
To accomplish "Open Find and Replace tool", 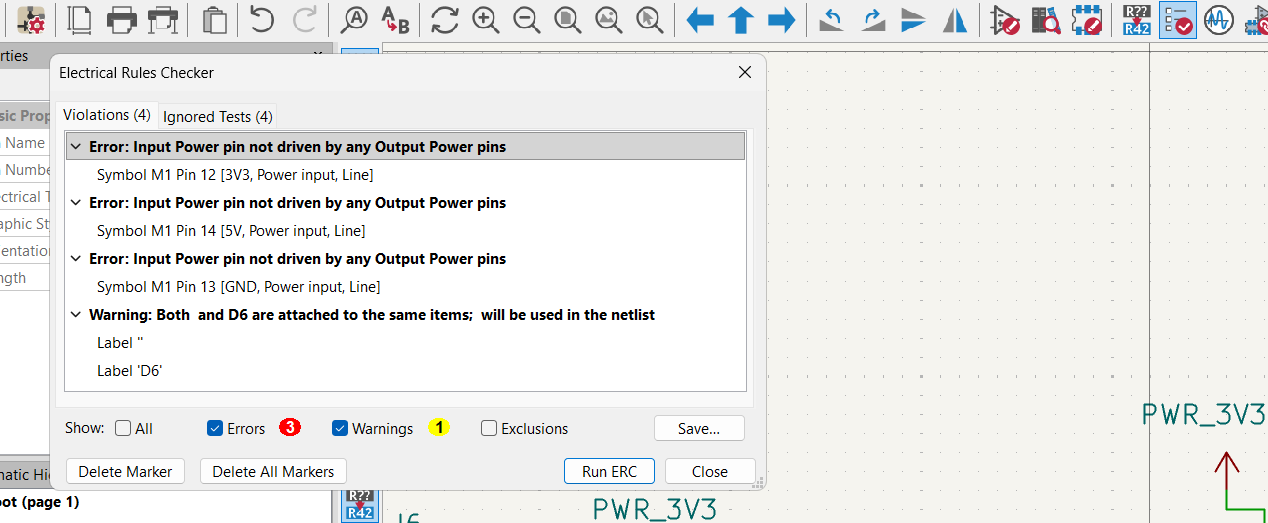I will 396,19.
